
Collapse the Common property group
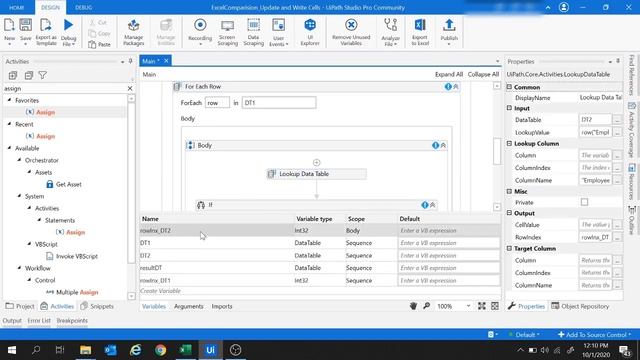(509, 87)
